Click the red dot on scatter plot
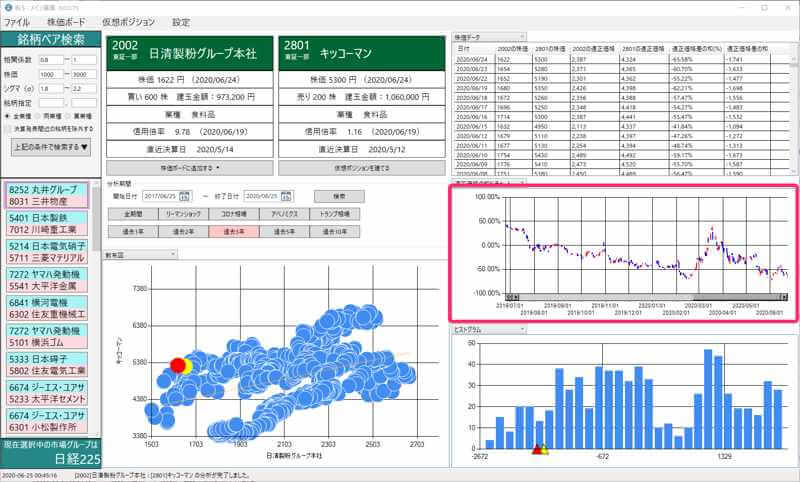This screenshot has height=482, width=800. tap(178, 365)
